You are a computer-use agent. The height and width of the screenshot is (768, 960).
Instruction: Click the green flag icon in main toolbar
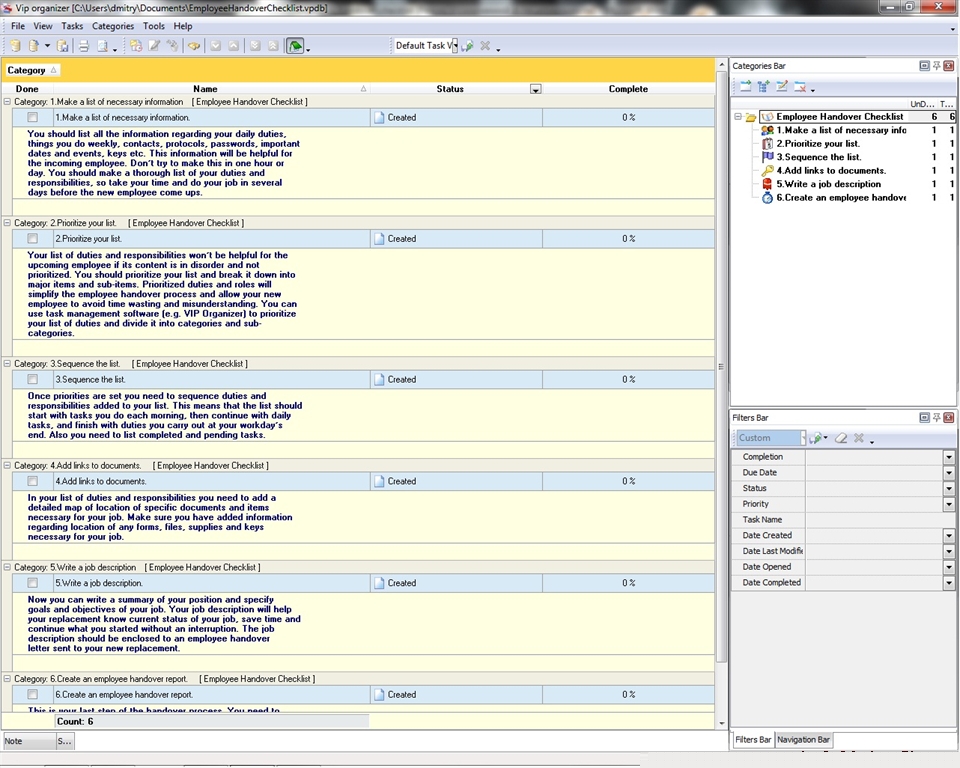pos(295,46)
